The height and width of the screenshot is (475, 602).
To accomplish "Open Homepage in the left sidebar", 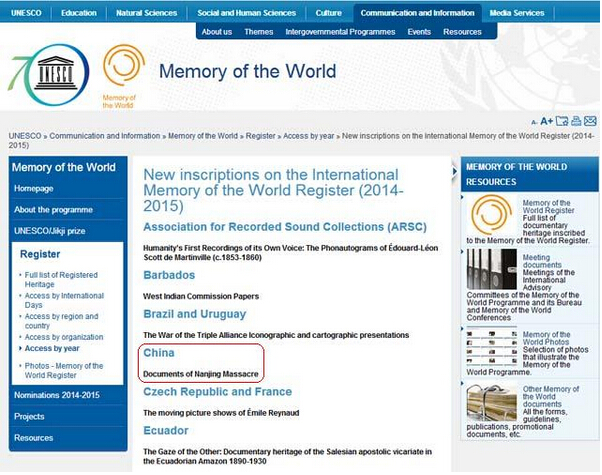I will click(34, 189).
